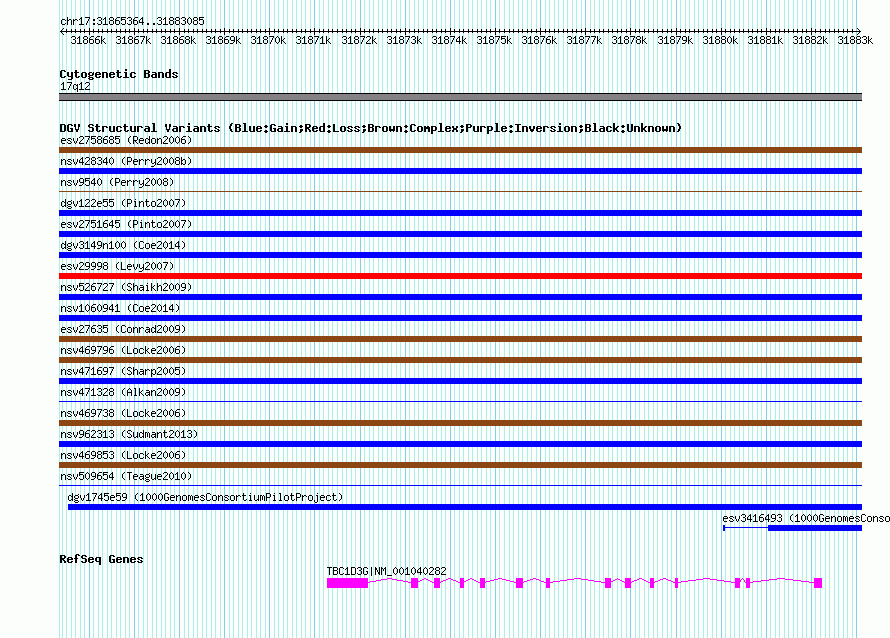
Task: Open esv2751645 (Pinto2007) variant entry
Action: 126,224
